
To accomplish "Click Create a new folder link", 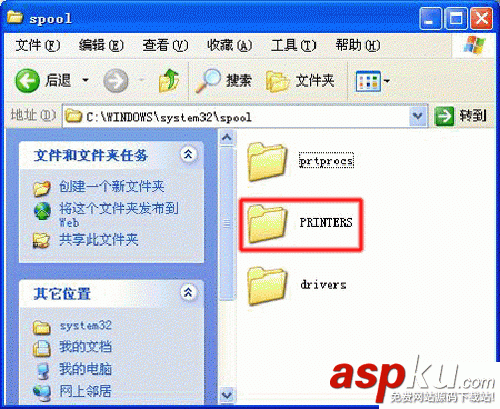I will pyautogui.click(x=112, y=186).
